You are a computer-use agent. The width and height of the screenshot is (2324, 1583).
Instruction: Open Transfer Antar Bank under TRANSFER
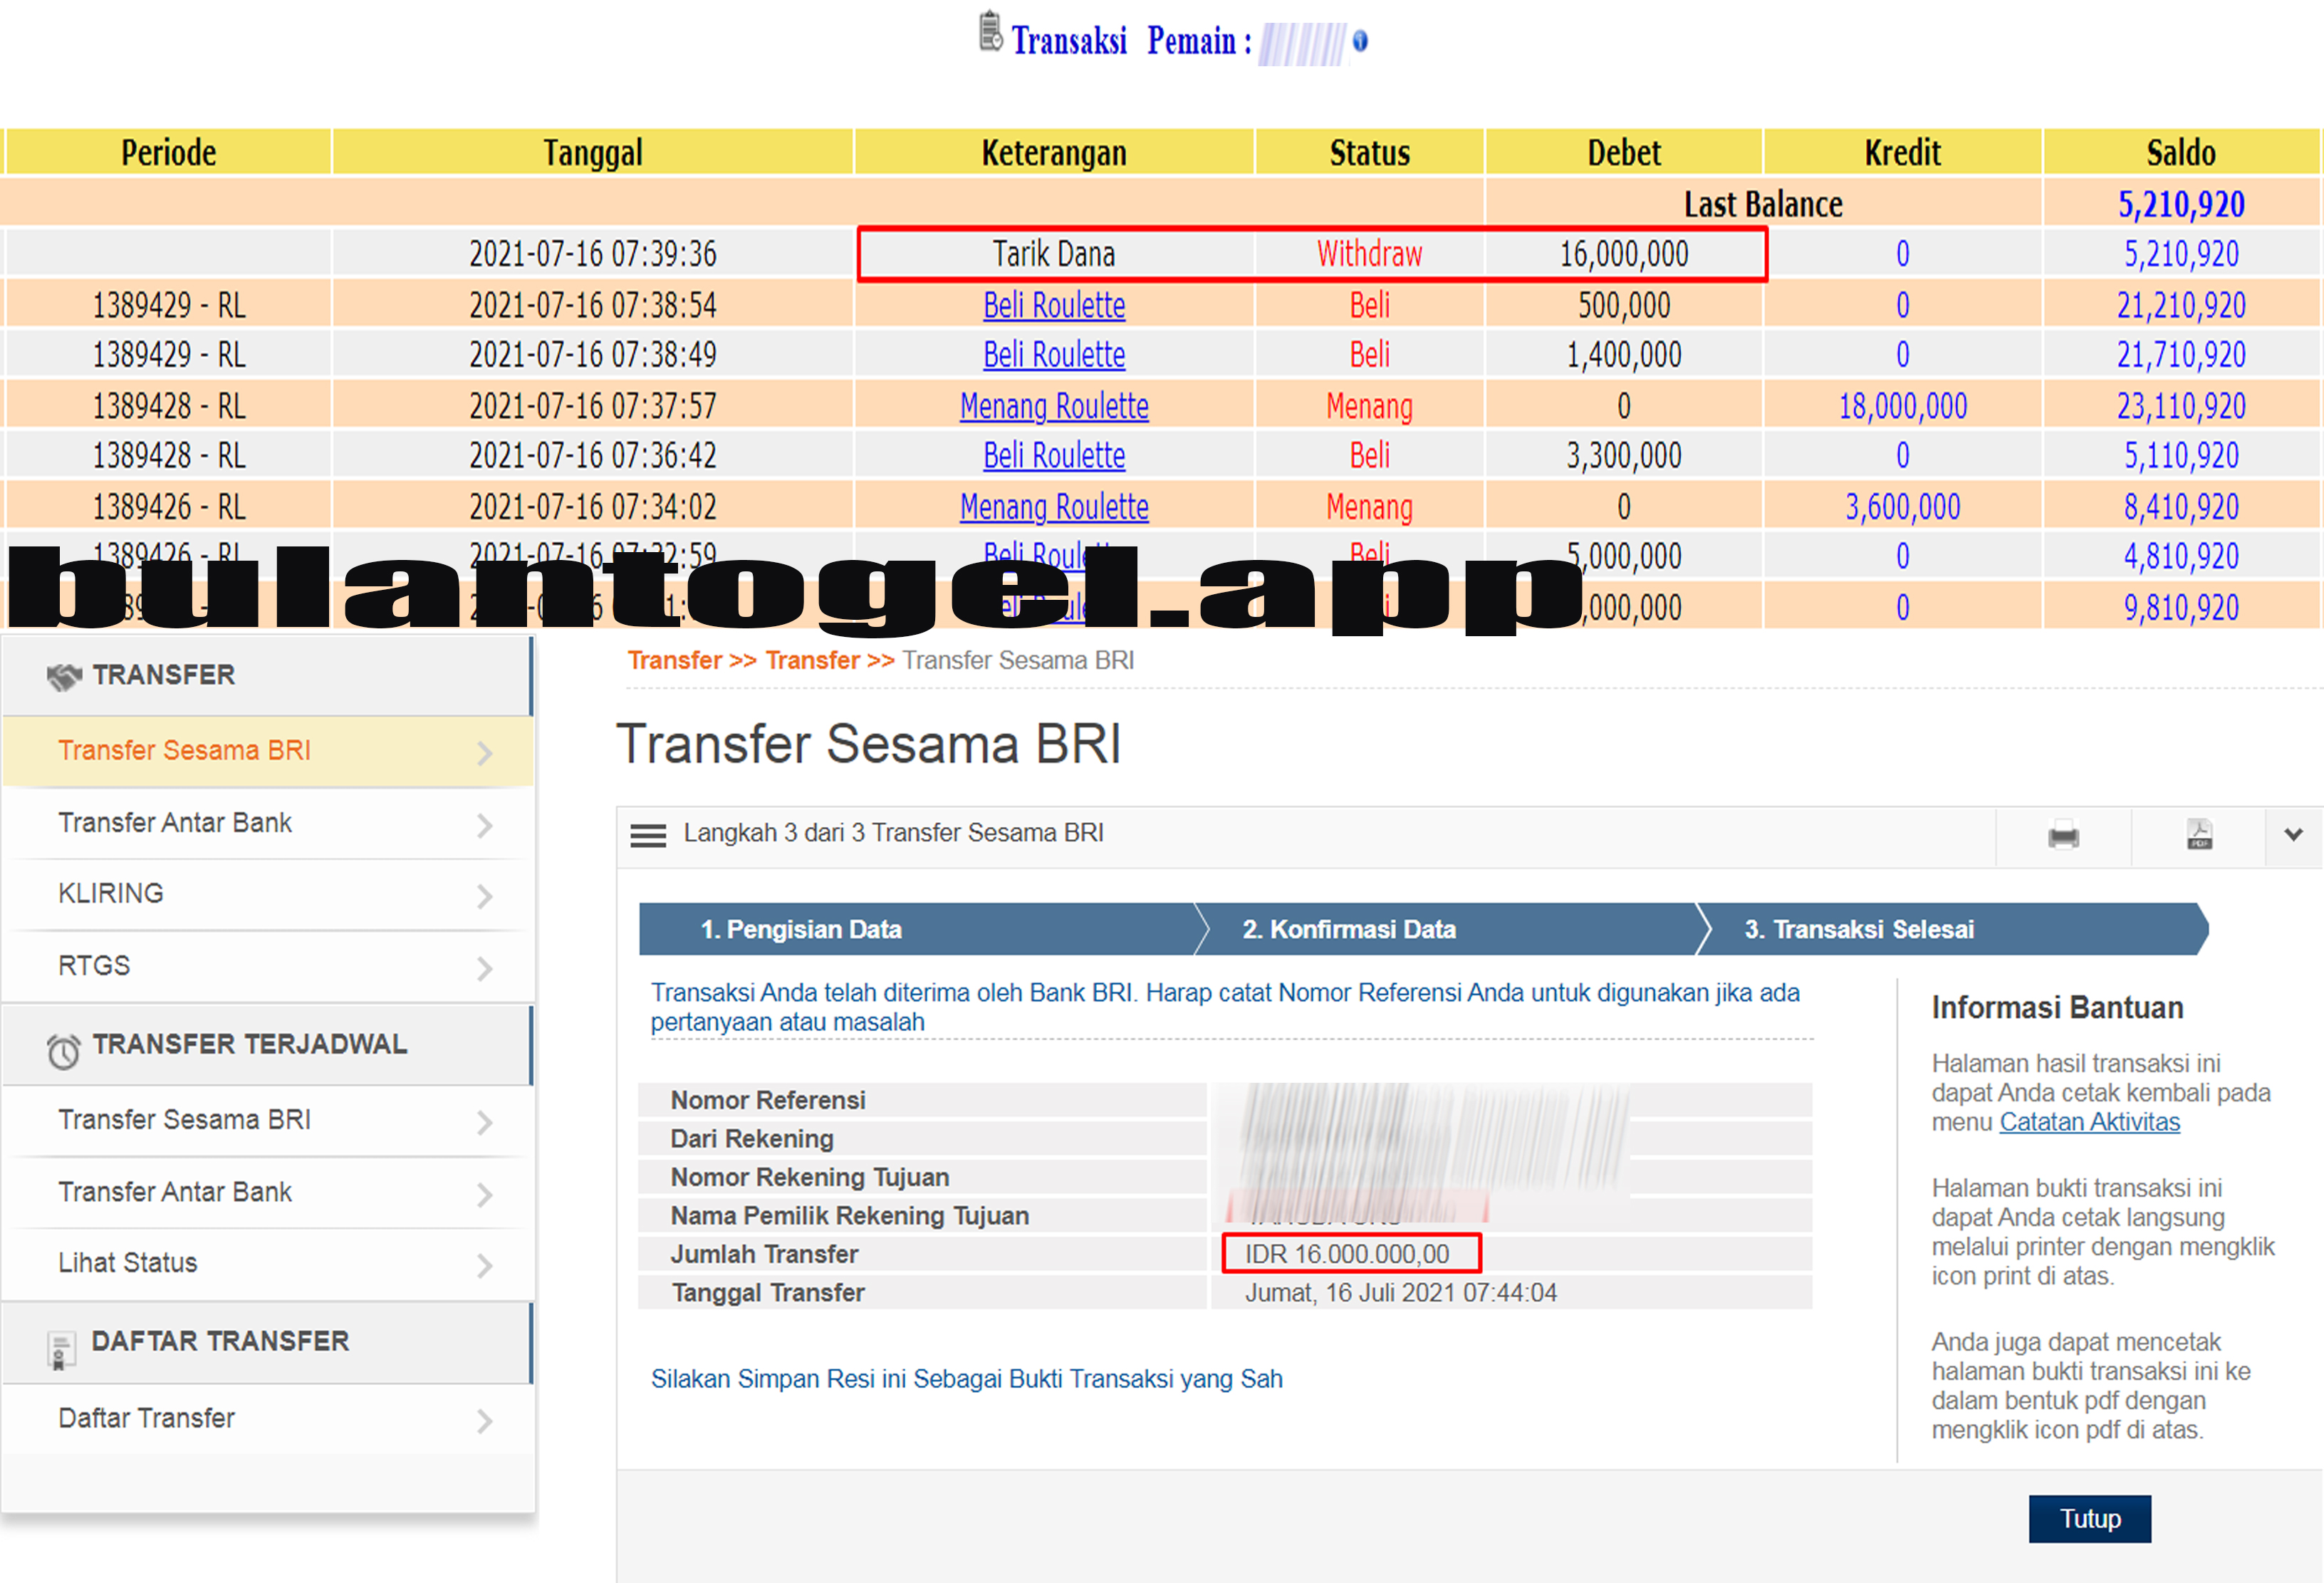[267, 823]
